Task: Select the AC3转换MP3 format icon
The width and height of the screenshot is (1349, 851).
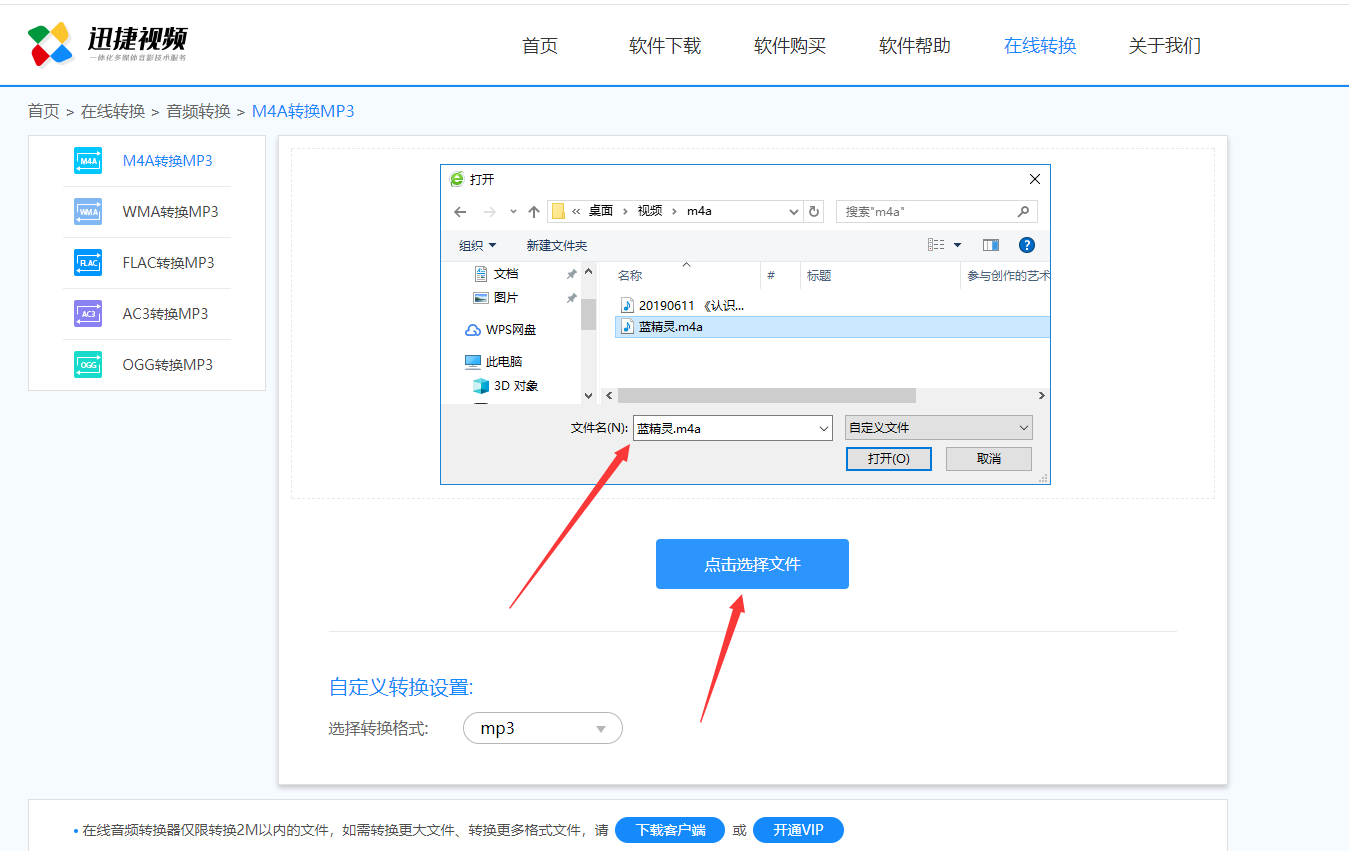Action: click(x=87, y=313)
